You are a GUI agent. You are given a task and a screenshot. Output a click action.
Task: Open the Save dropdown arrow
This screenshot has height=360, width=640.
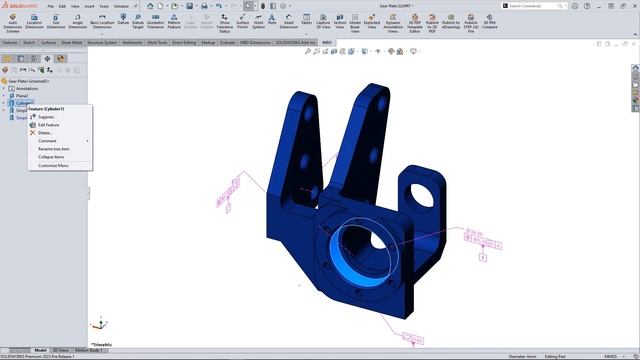(196, 6)
